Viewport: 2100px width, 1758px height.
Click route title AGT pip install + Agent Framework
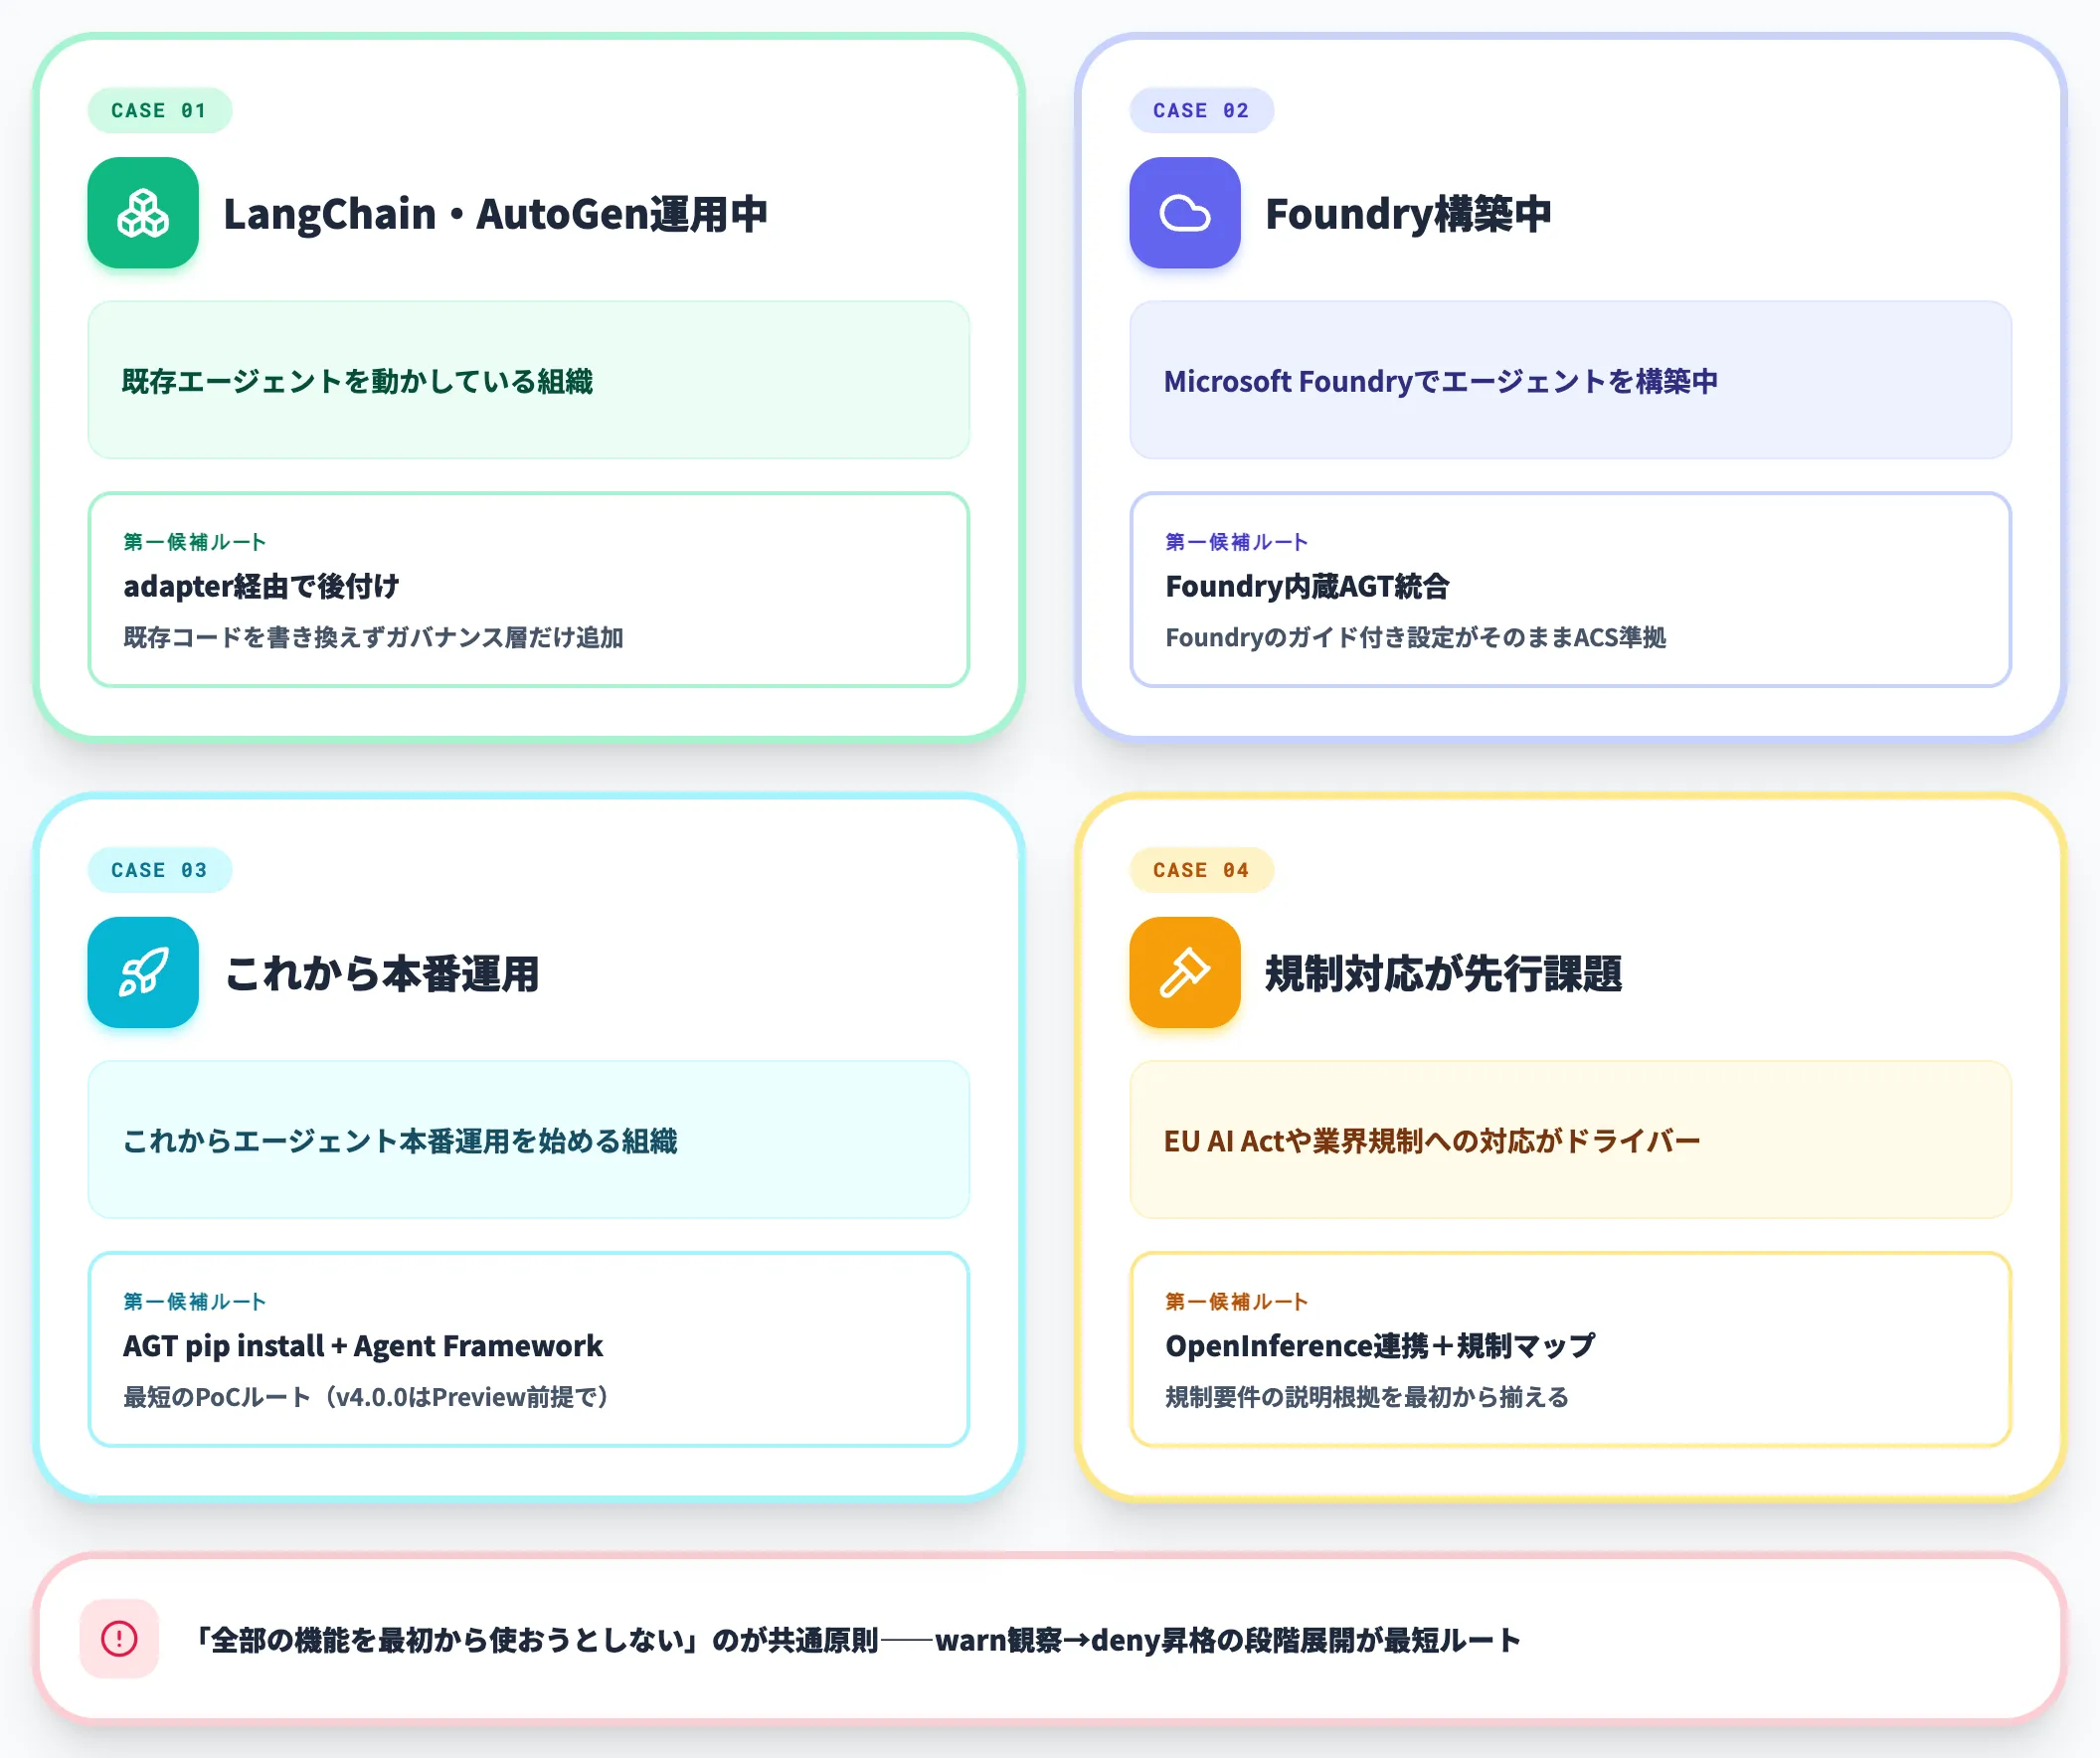tap(363, 1346)
